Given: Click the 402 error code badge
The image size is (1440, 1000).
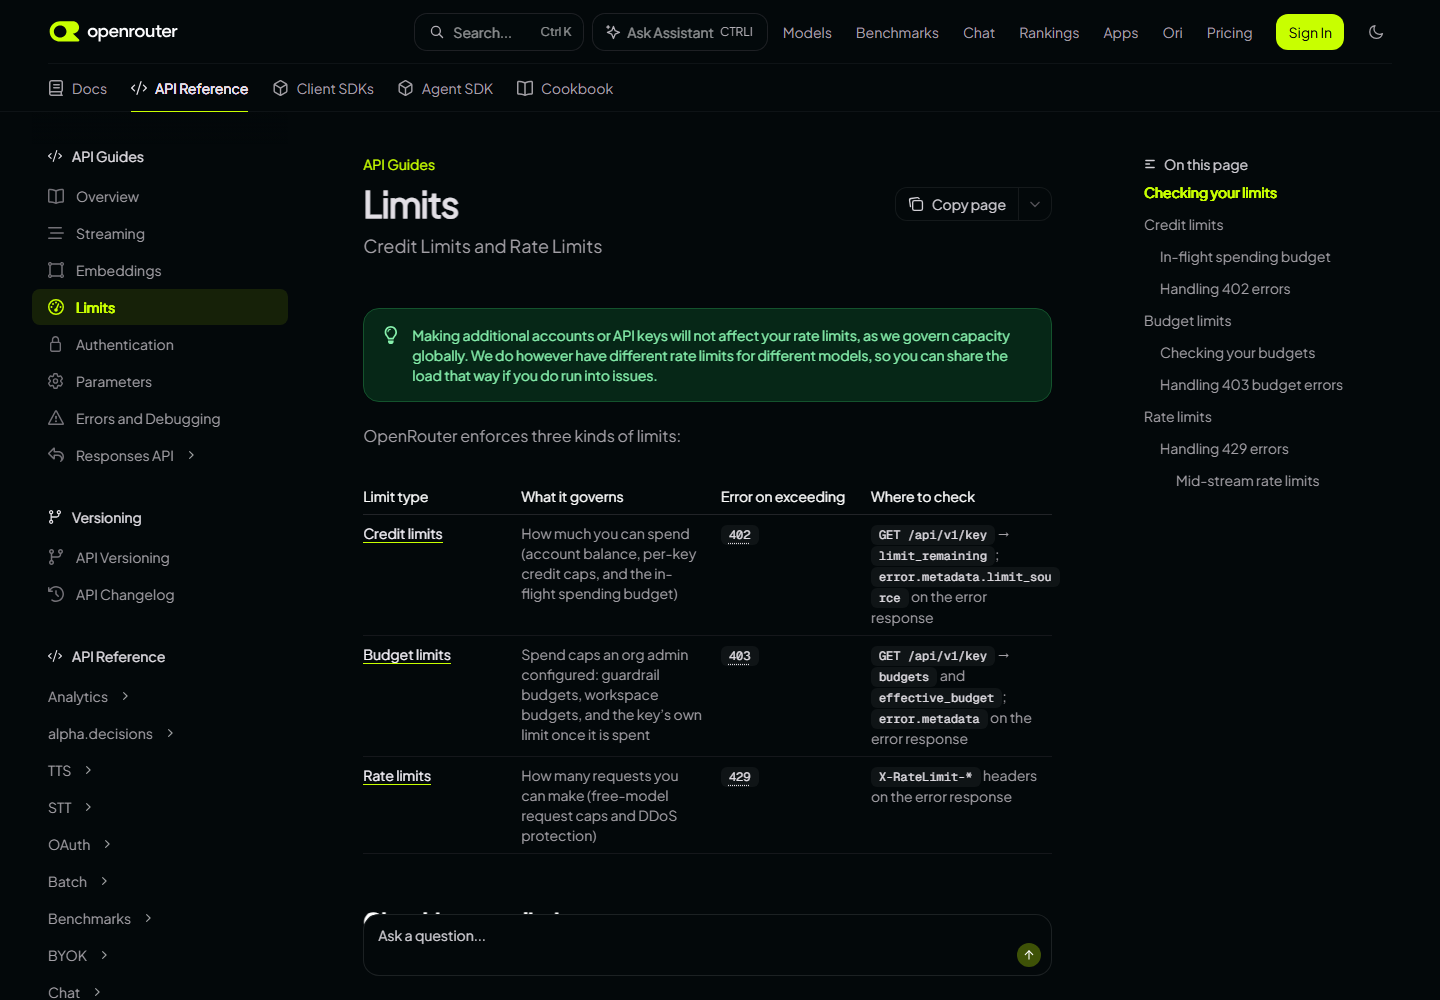Looking at the screenshot, I should [x=740, y=535].
